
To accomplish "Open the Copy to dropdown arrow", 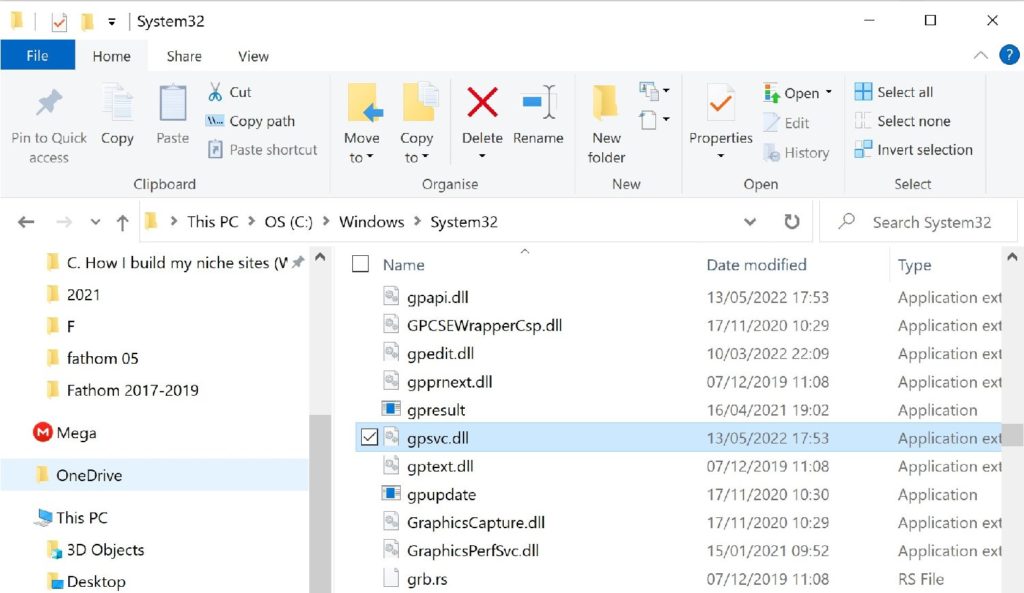I will [425, 157].
